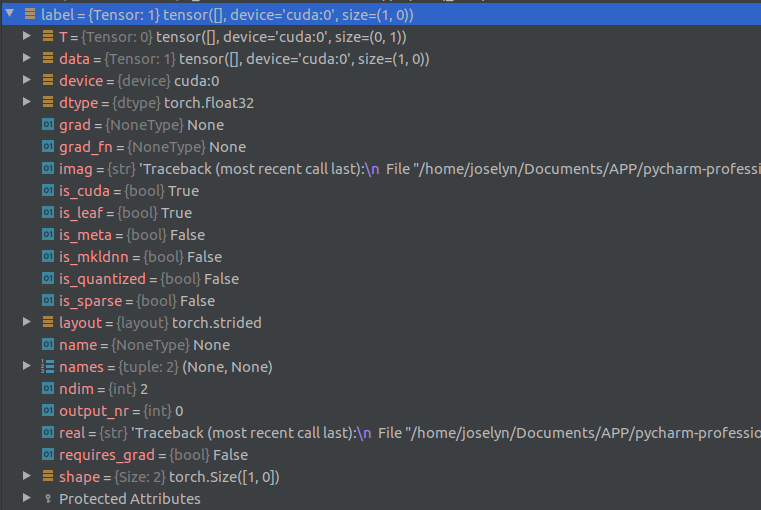Select the data = tensor row
Image resolution: width=761 pixels, height=510 pixels.
pyautogui.click(x=244, y=59)
